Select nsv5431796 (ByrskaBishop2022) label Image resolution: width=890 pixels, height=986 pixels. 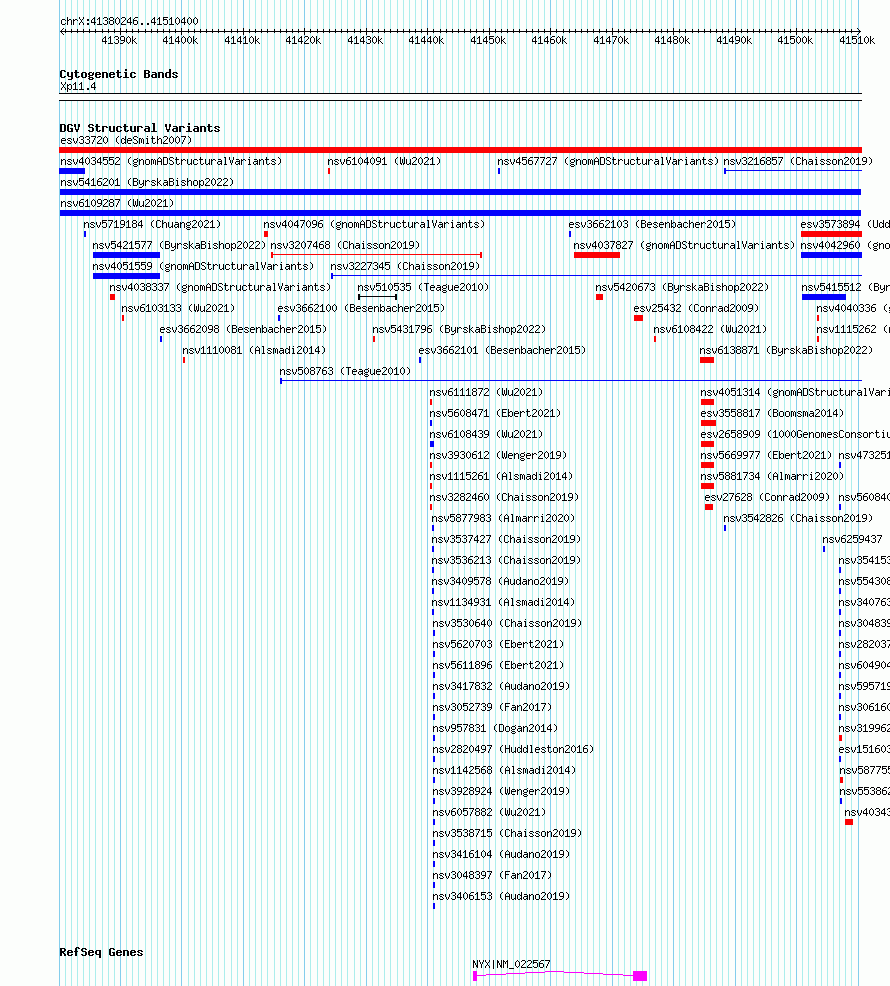tap(459, 330)
